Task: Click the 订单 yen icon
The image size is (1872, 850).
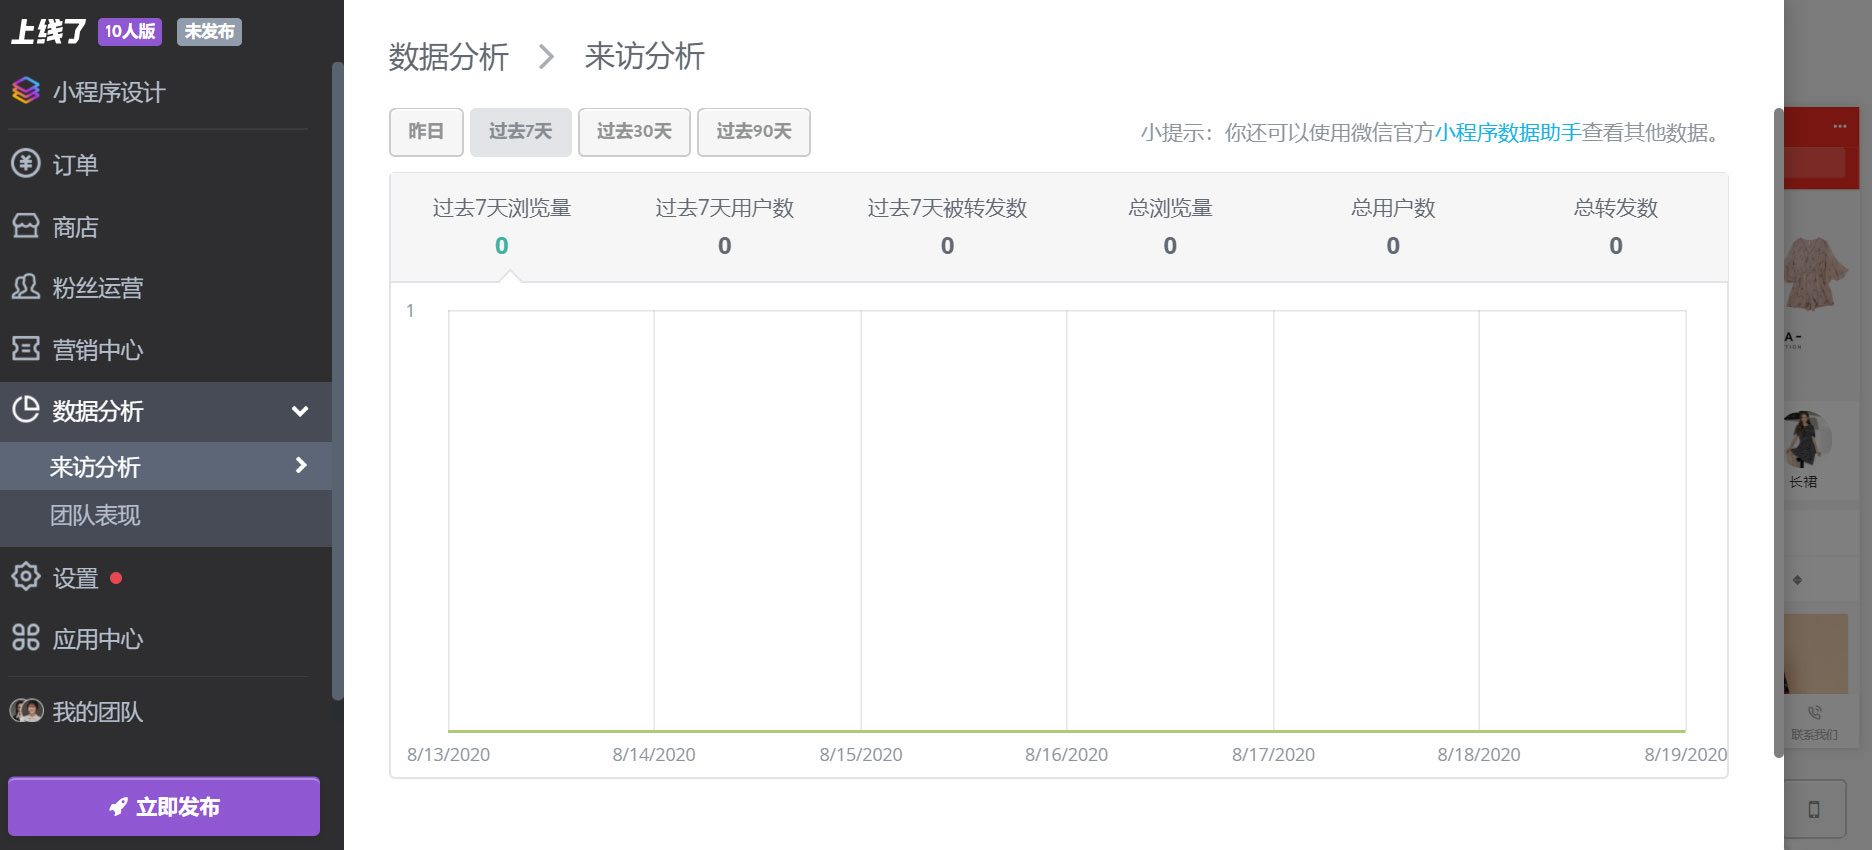Action: tap(26, 163)
